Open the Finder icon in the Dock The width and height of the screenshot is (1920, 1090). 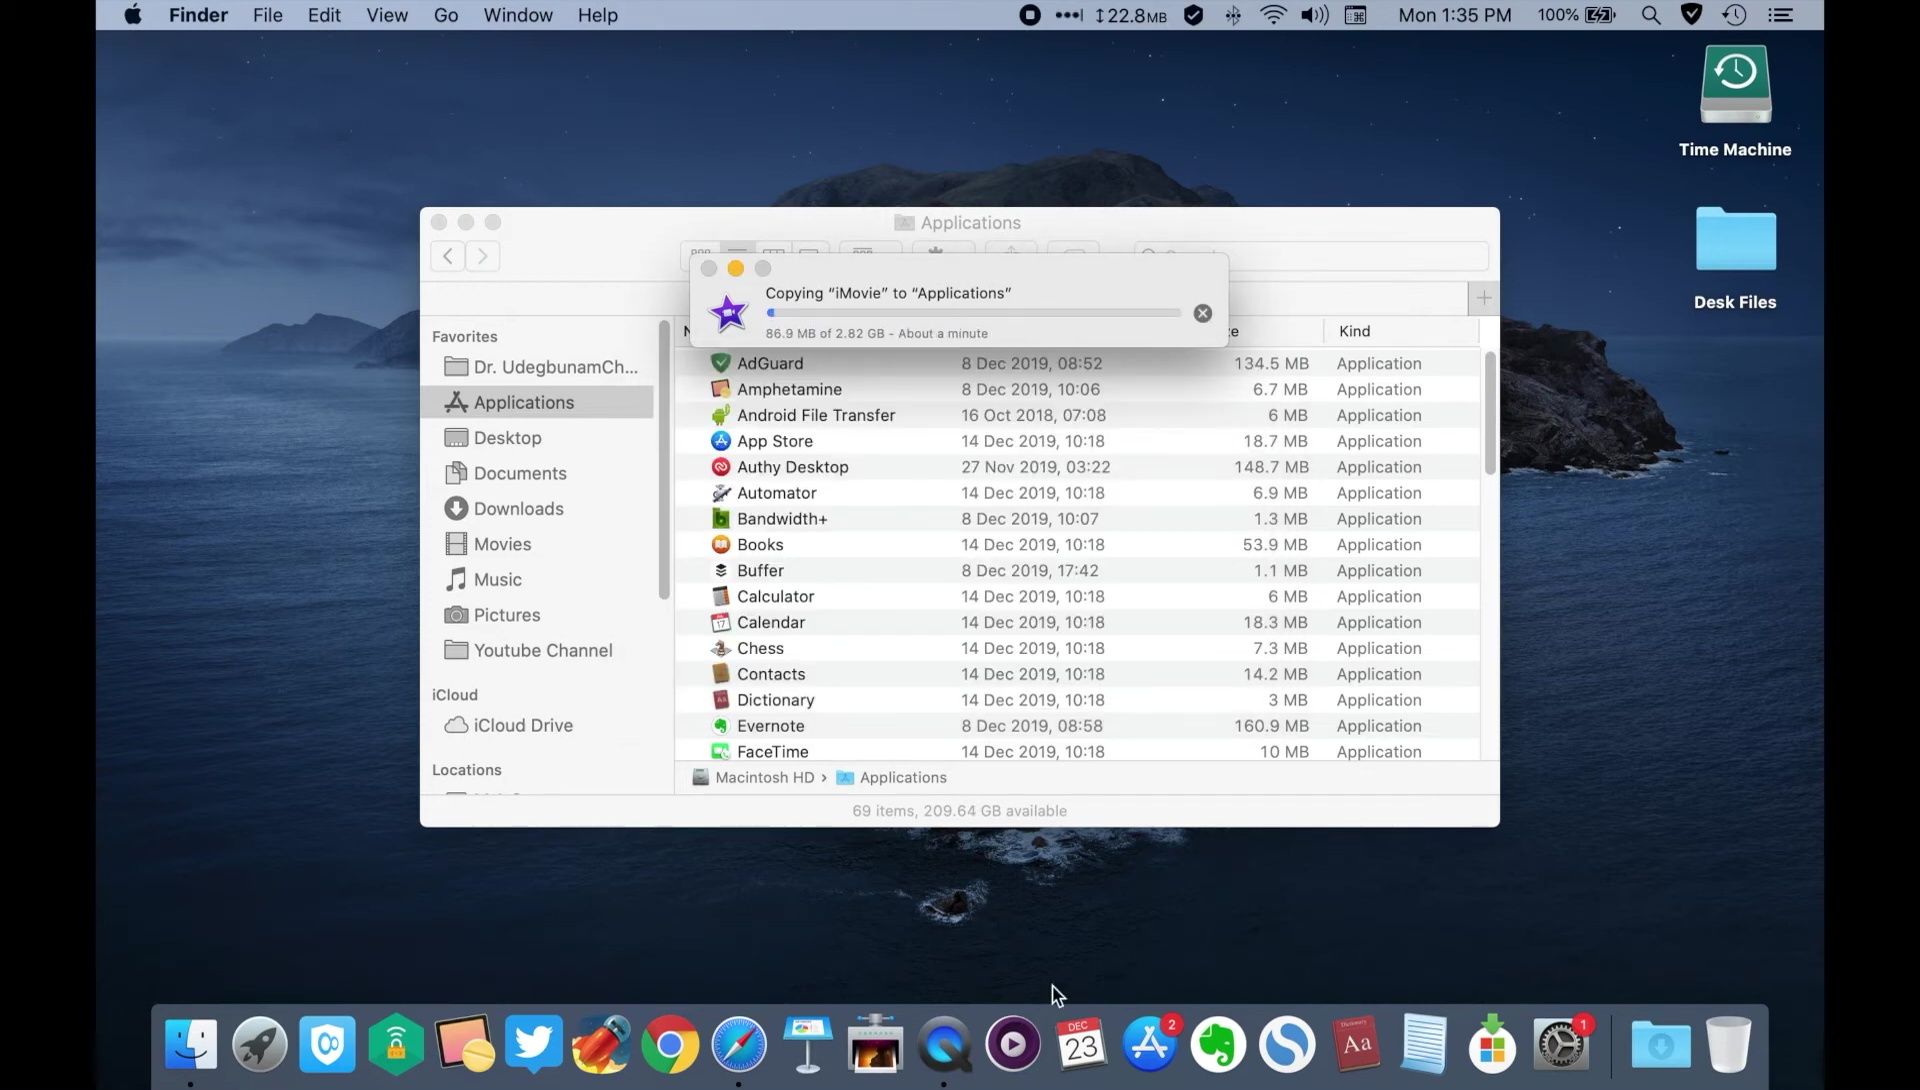(x=190, y=1045)
